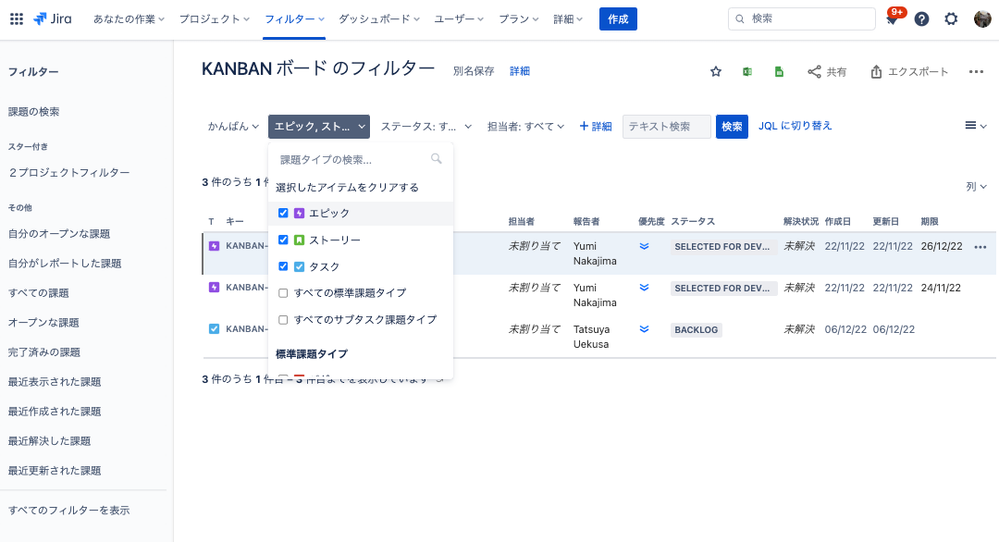The height and width of the screenshot is (542, 999).
Task: Uncheck the ストーリー checkbox
Action: point(284,239)
